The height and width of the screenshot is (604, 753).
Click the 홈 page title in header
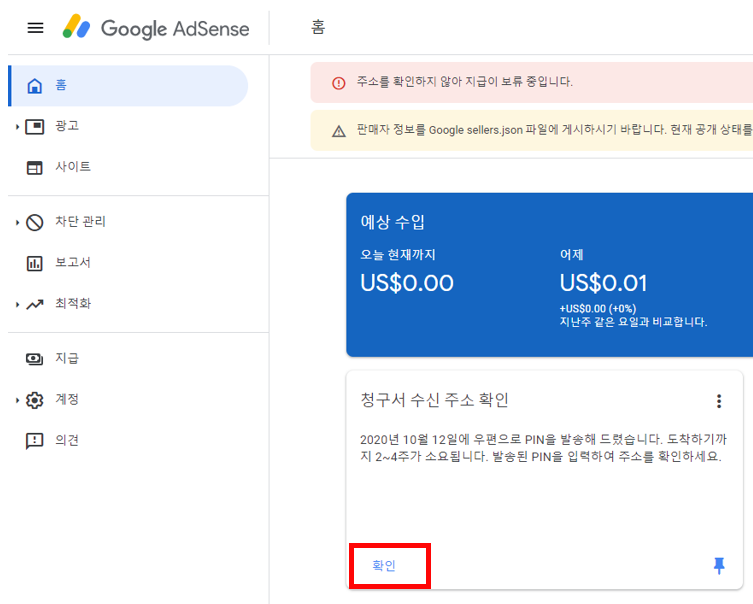click(x=318, y=27)
